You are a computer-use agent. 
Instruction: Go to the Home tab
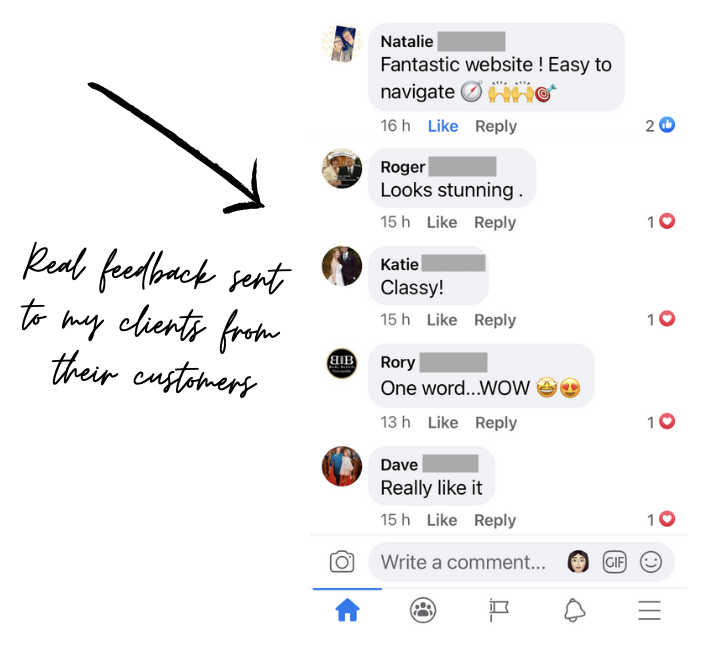point(347,610)
